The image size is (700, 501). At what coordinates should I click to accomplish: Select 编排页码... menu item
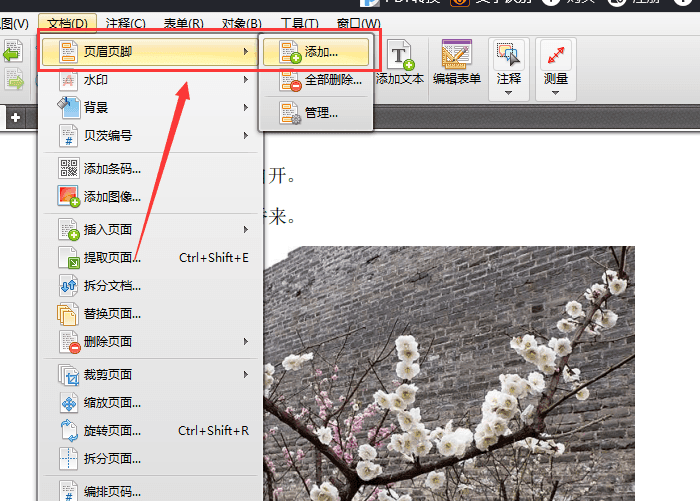point(150,491)
